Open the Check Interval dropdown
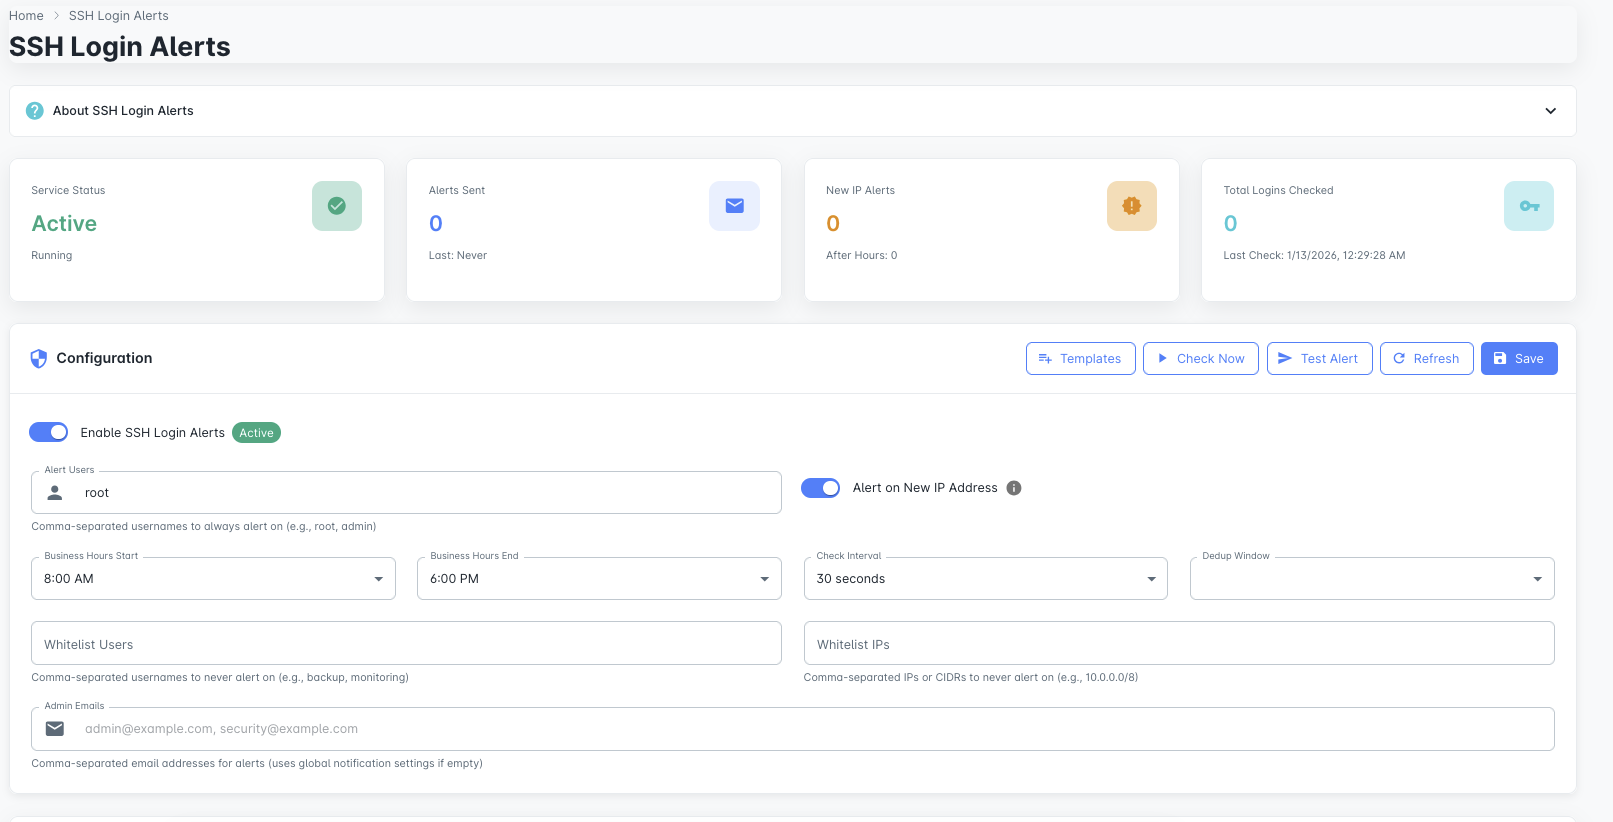 [x=986, y=579]
